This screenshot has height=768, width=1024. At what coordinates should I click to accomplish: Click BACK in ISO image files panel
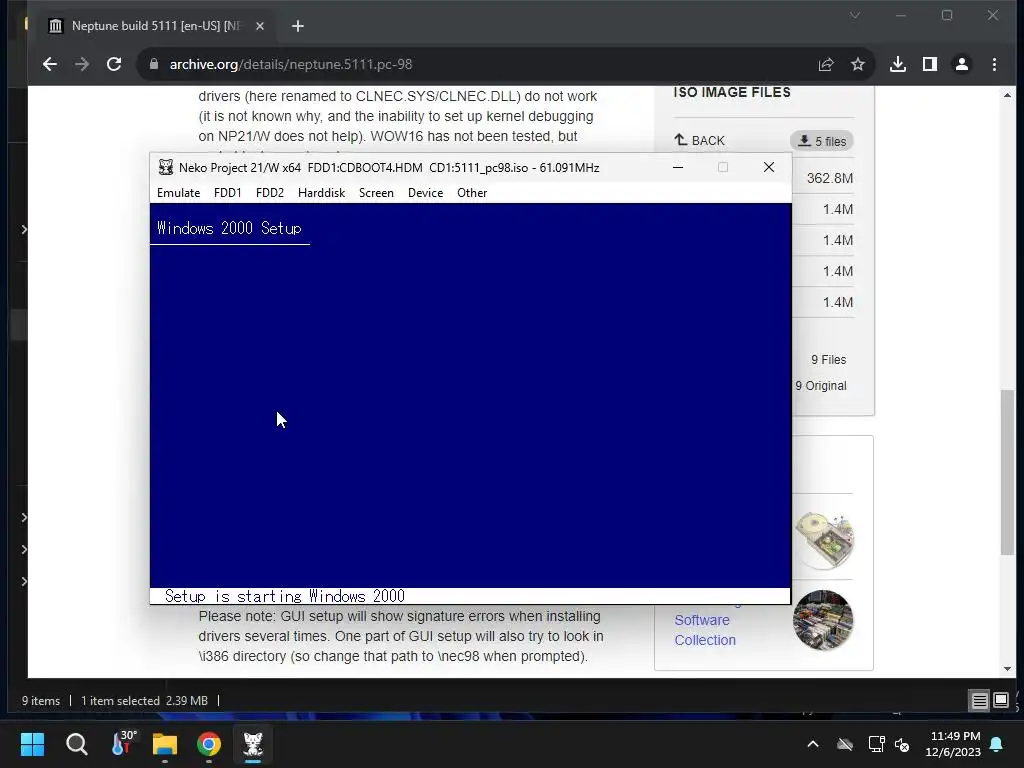[x=699, y=140]
